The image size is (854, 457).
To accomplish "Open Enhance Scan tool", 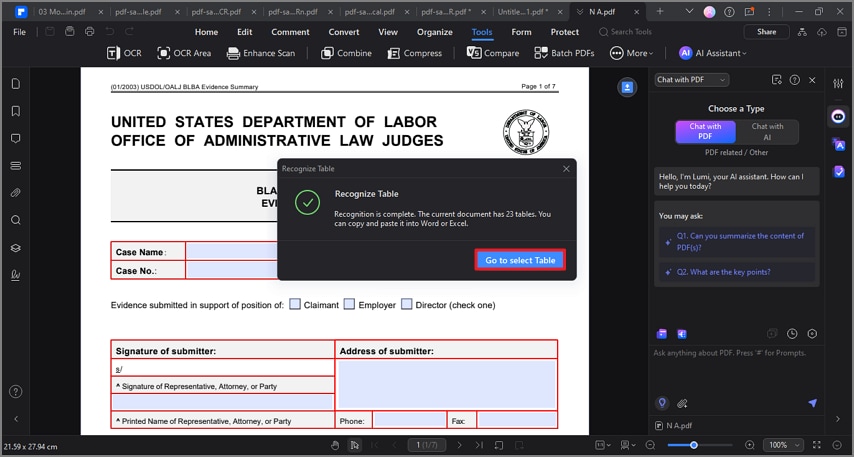I will 261,53.
